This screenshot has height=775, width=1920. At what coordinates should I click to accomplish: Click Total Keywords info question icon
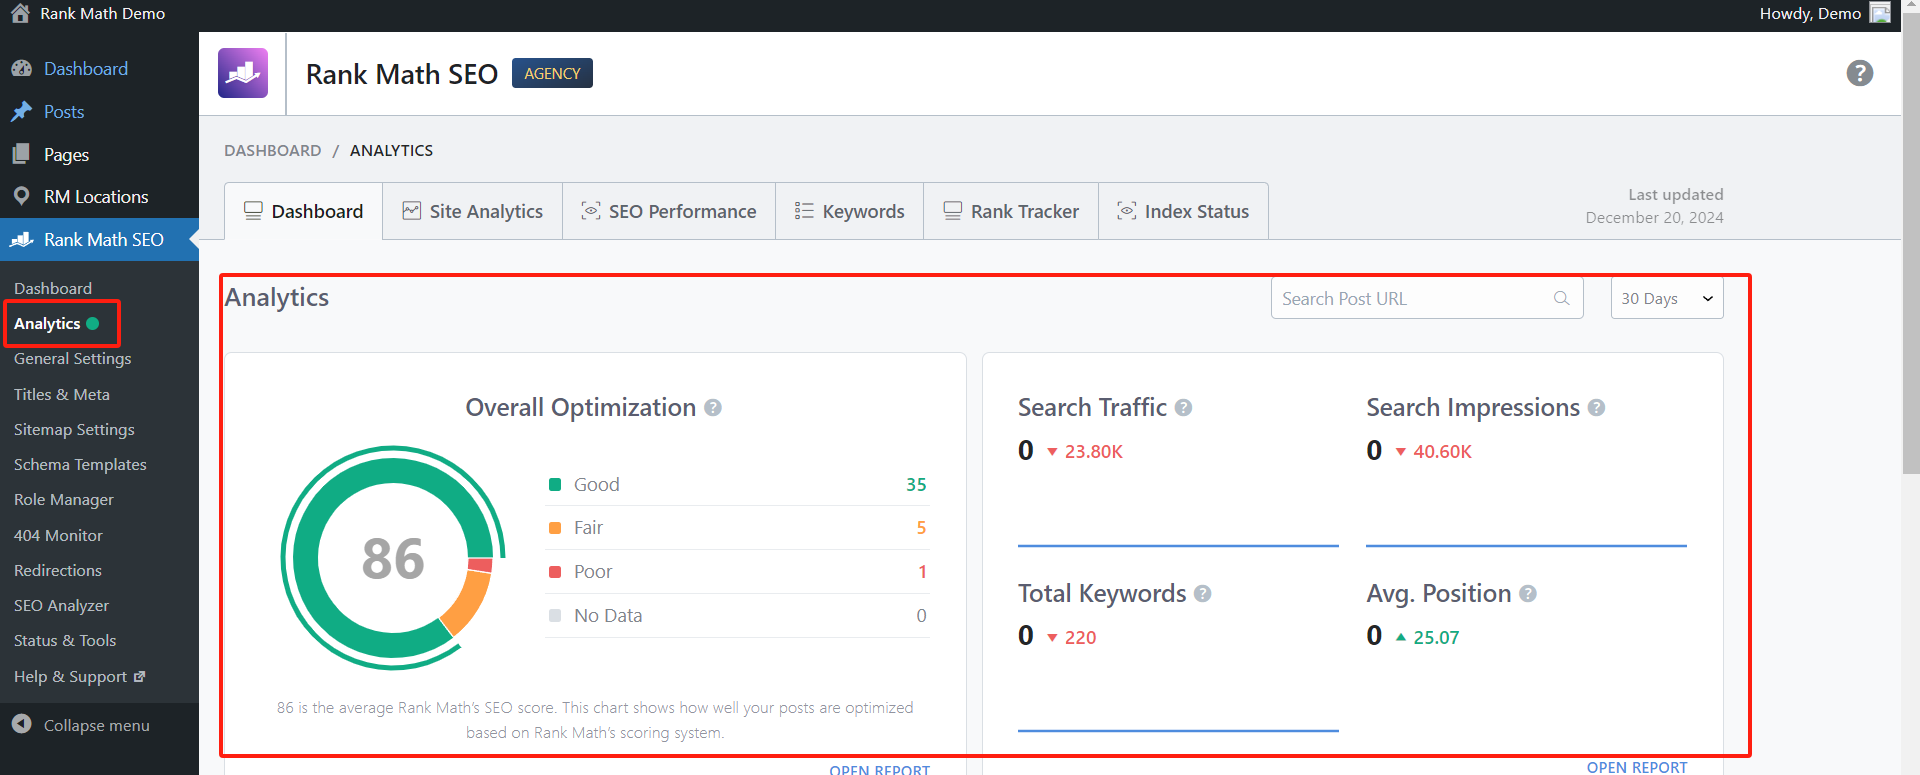pyautogui.click(x=1202, y=594)
